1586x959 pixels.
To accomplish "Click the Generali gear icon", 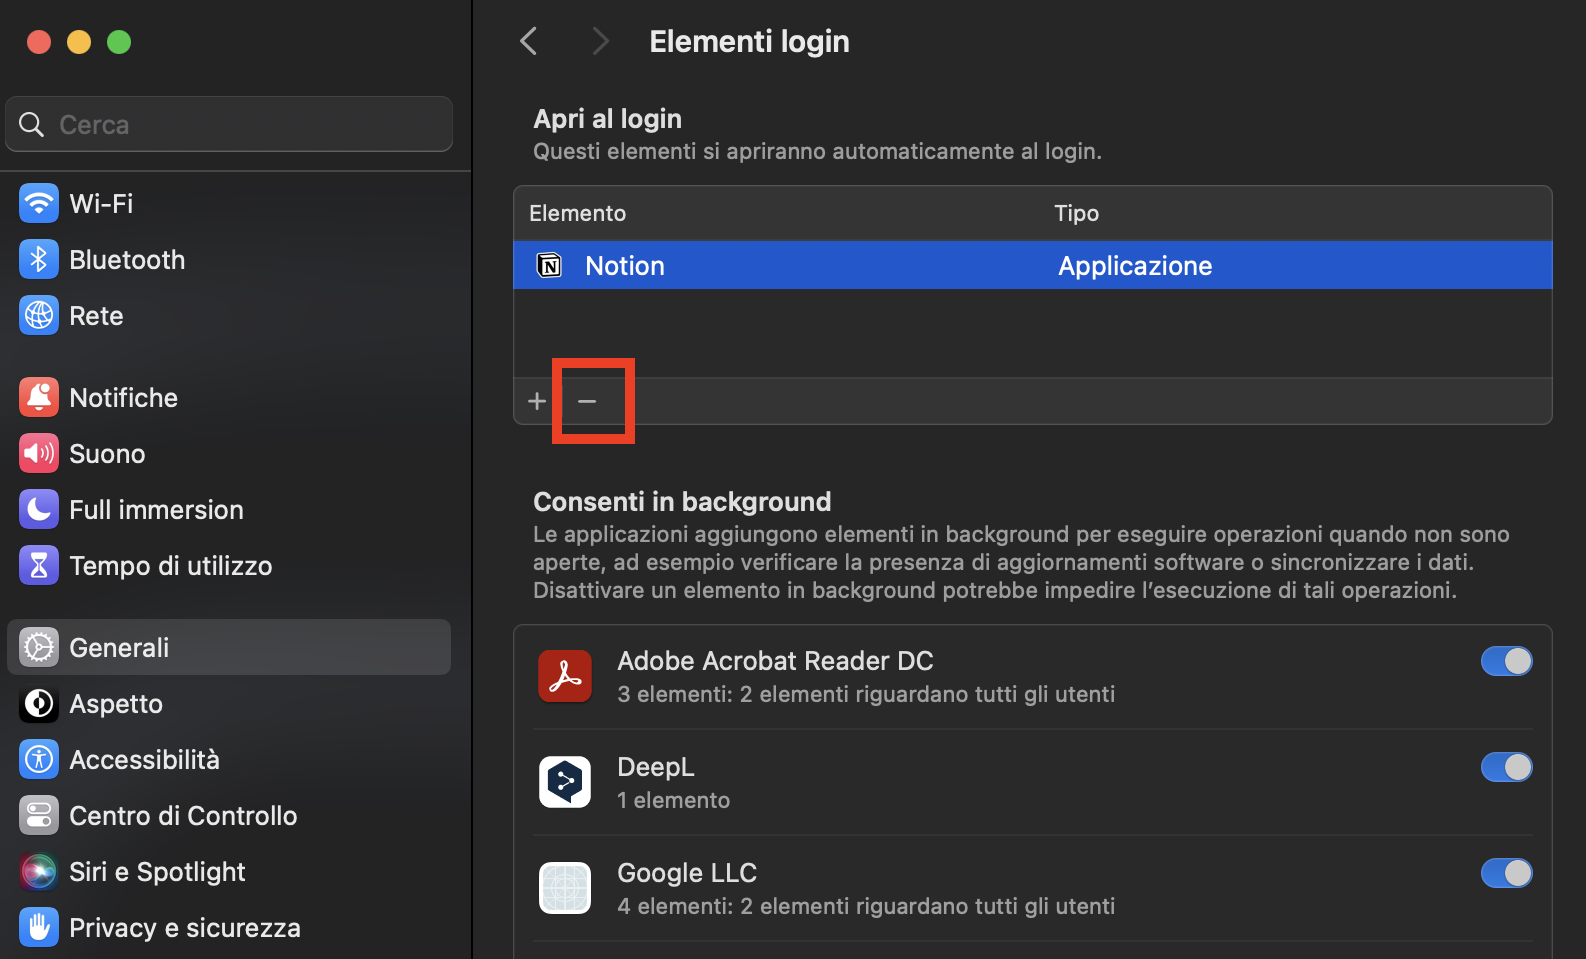I will click(39, 648).
